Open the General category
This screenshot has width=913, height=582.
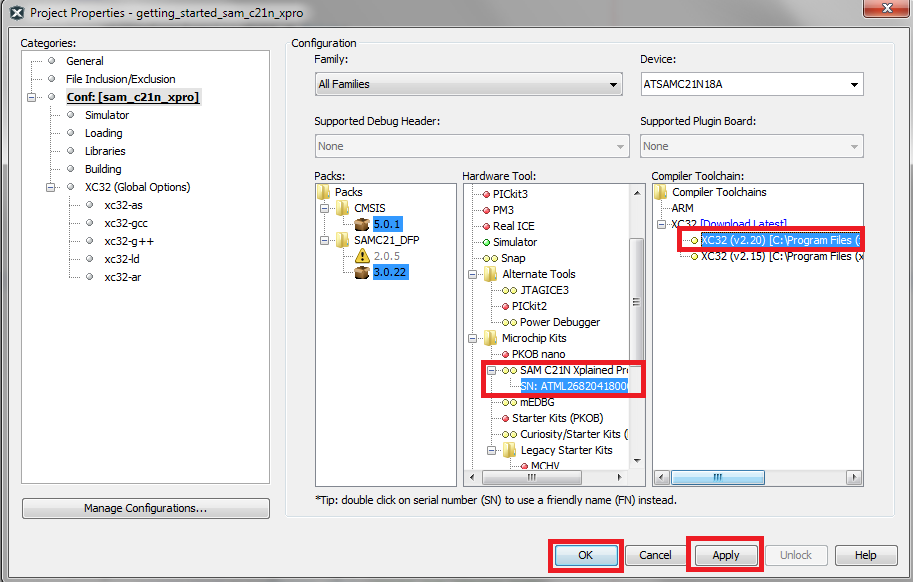85,61
